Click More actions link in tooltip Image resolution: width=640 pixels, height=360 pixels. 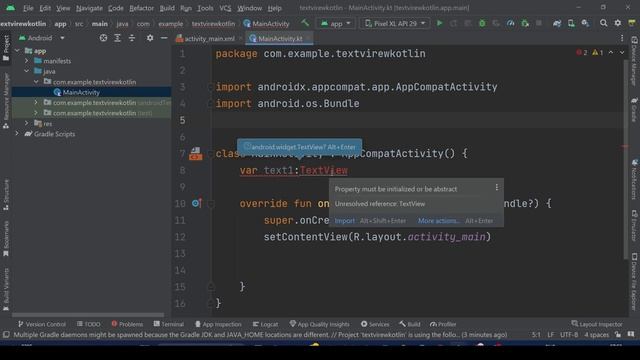tap(438, 220)
